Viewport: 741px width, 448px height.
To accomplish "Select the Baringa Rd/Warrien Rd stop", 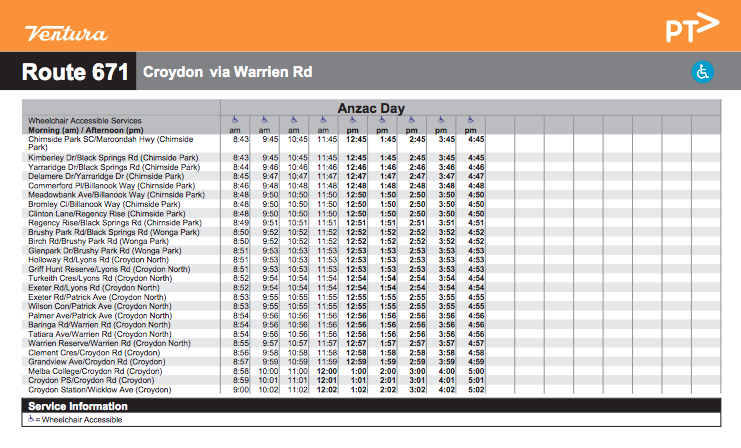I will [99, 325].
